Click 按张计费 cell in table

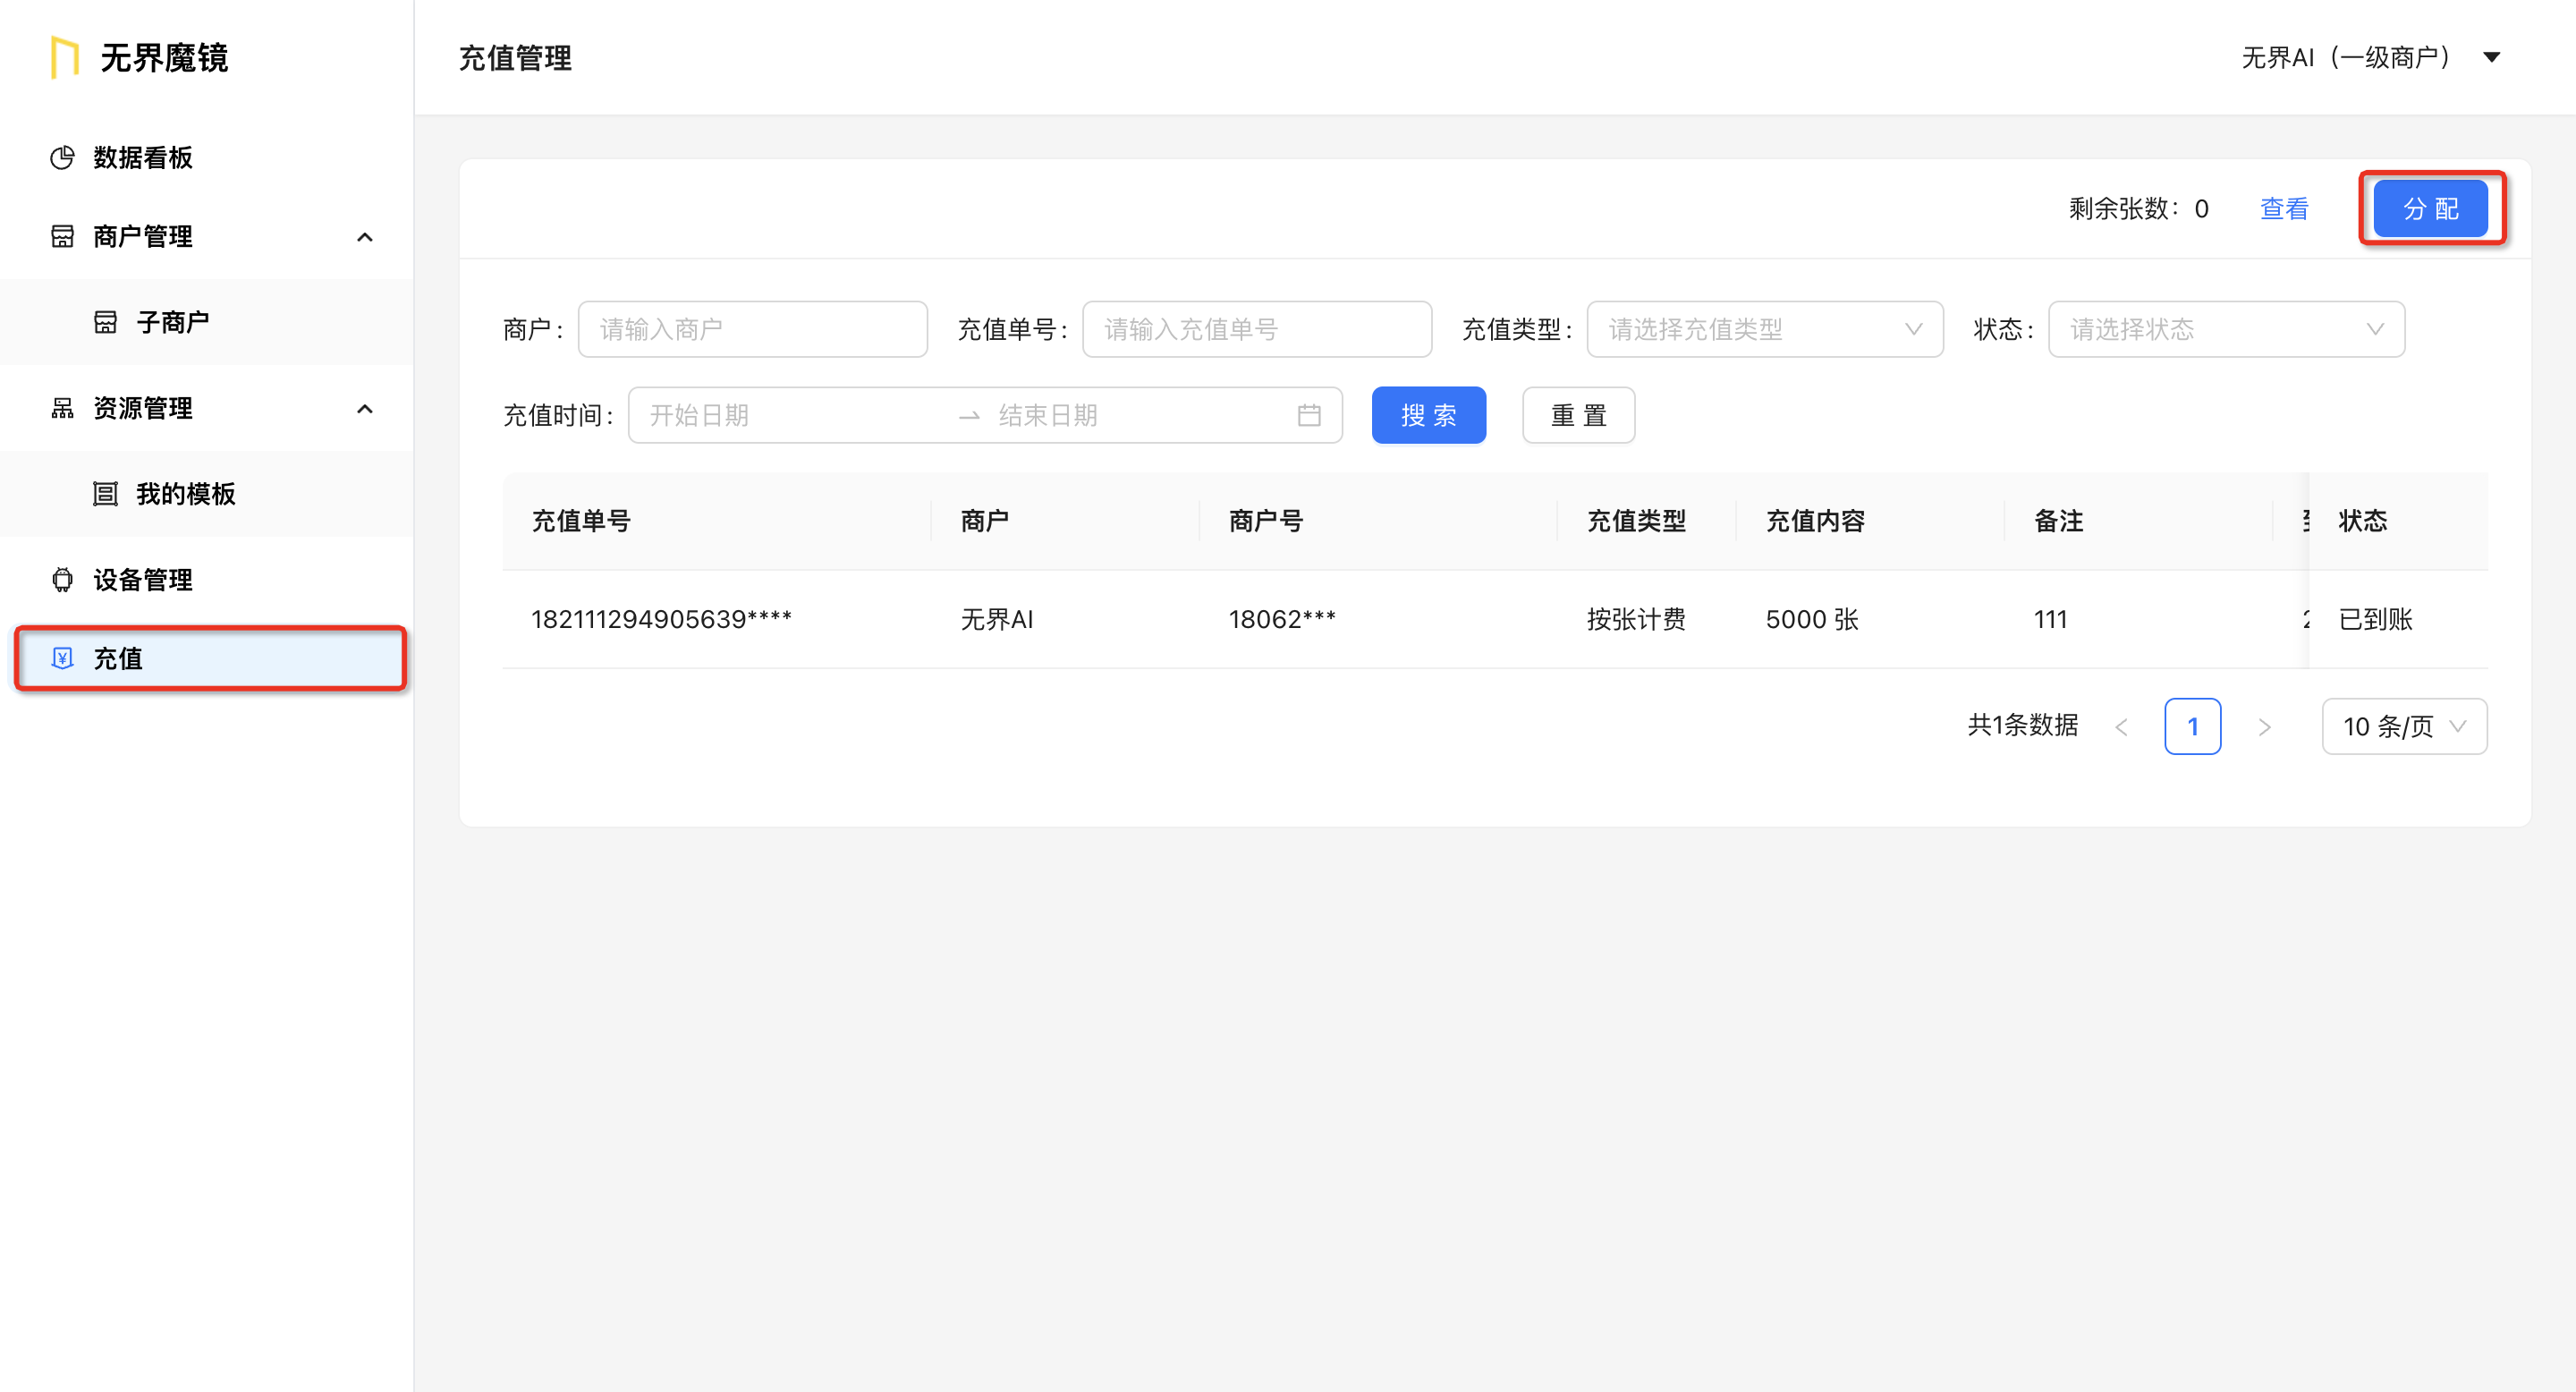pos(1636,619)
